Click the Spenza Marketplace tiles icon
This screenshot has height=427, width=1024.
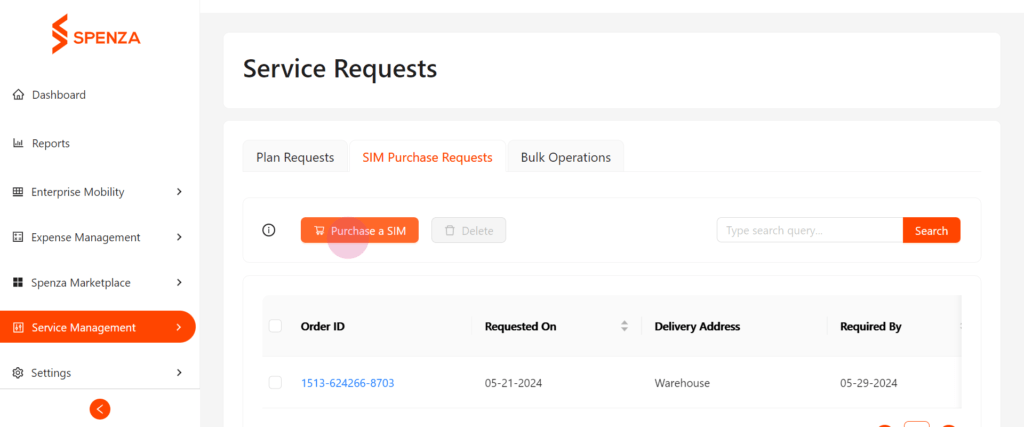[18, 283]
